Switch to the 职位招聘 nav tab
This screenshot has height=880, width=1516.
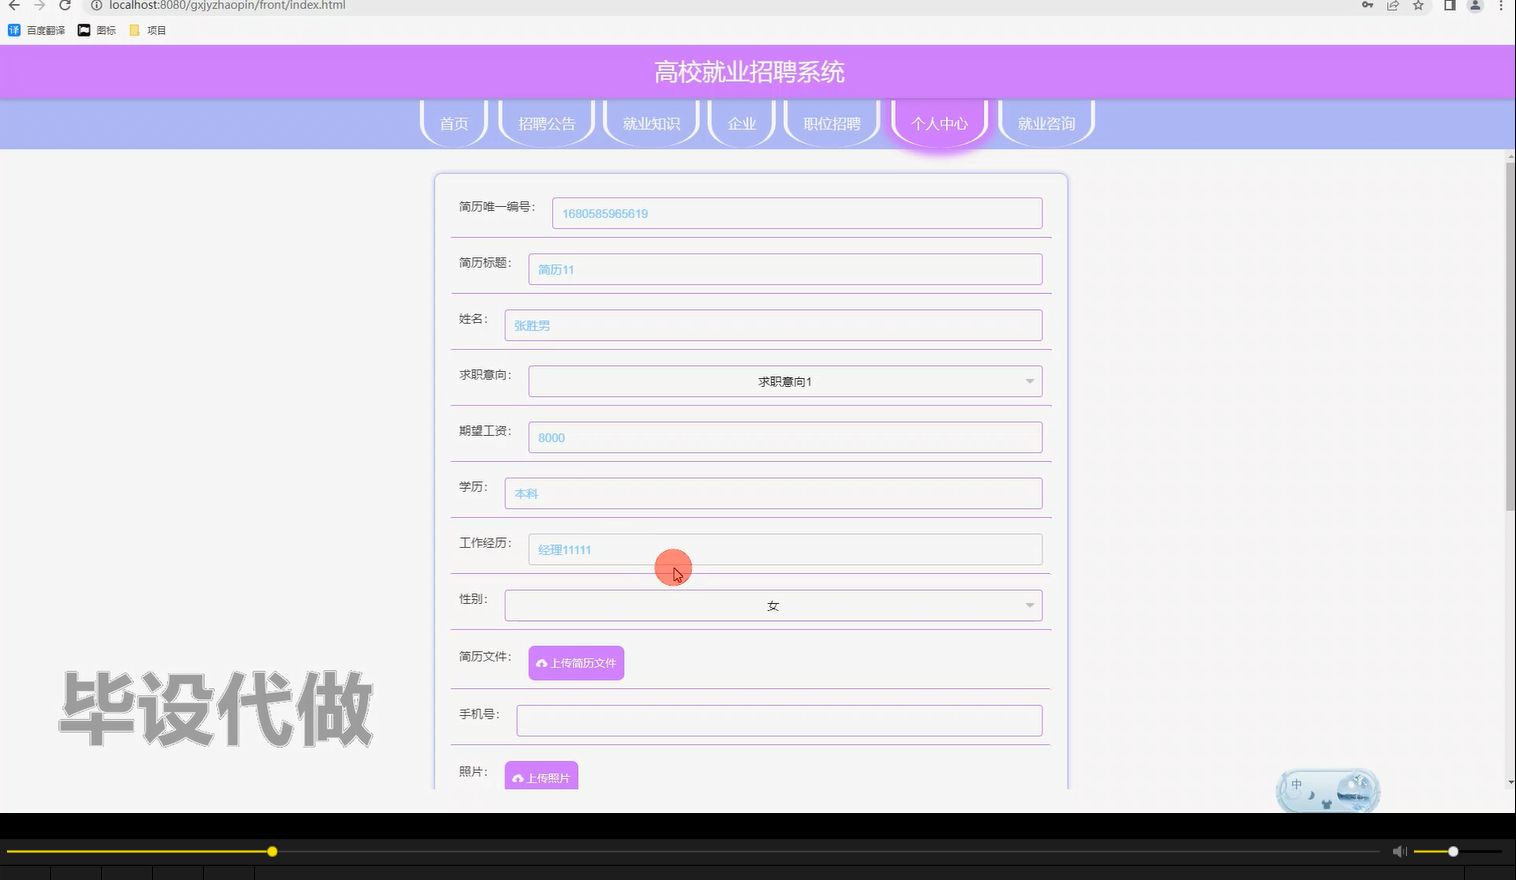pos(831,123)
